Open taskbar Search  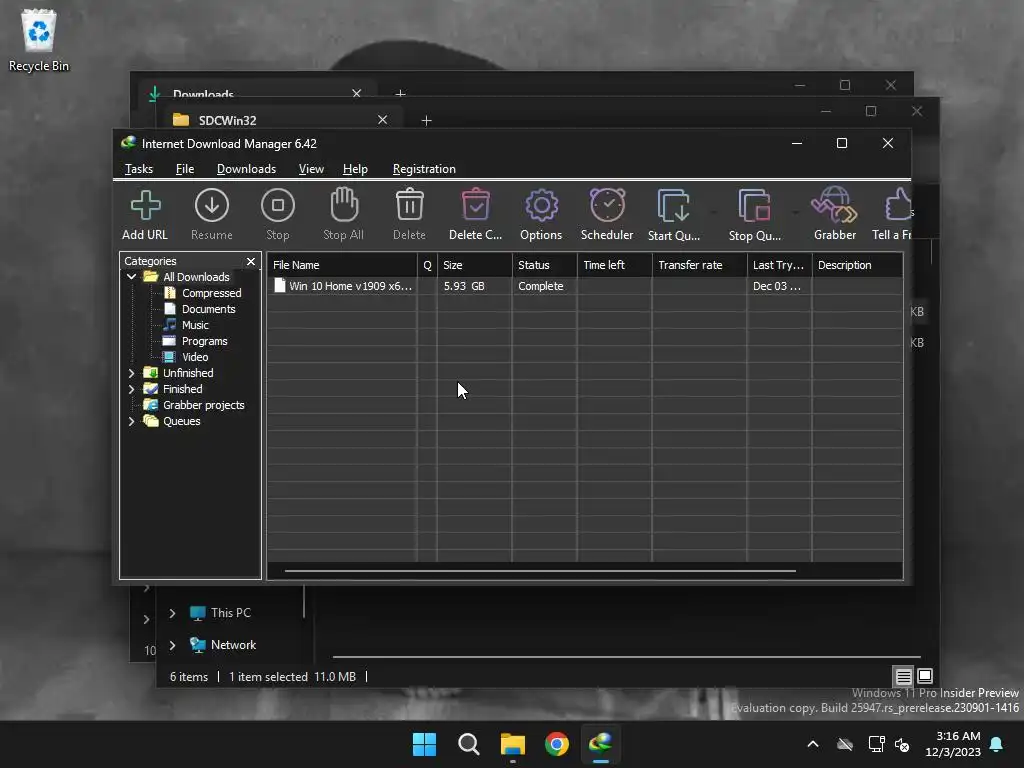(x=469, y=744)
